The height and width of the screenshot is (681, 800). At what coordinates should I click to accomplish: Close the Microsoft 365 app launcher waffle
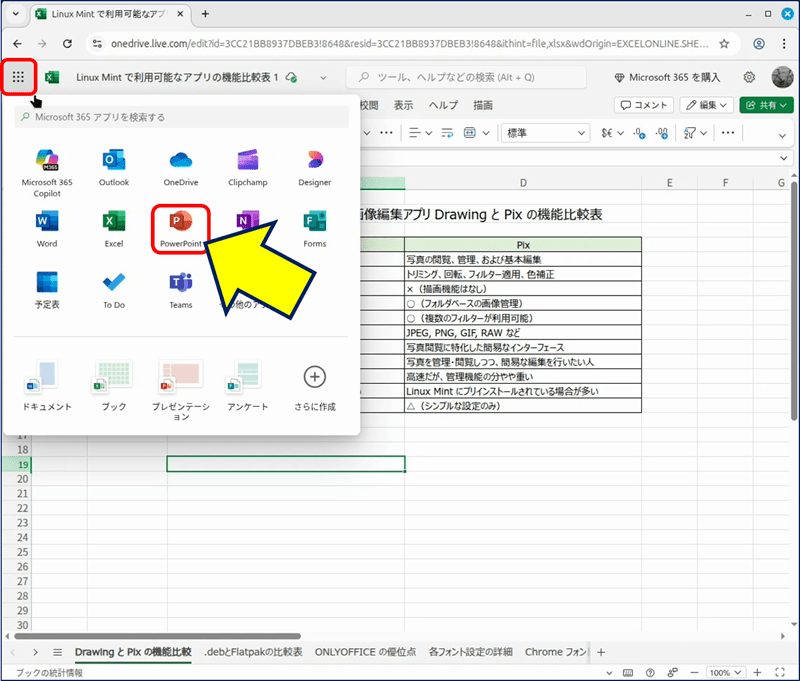18,77
